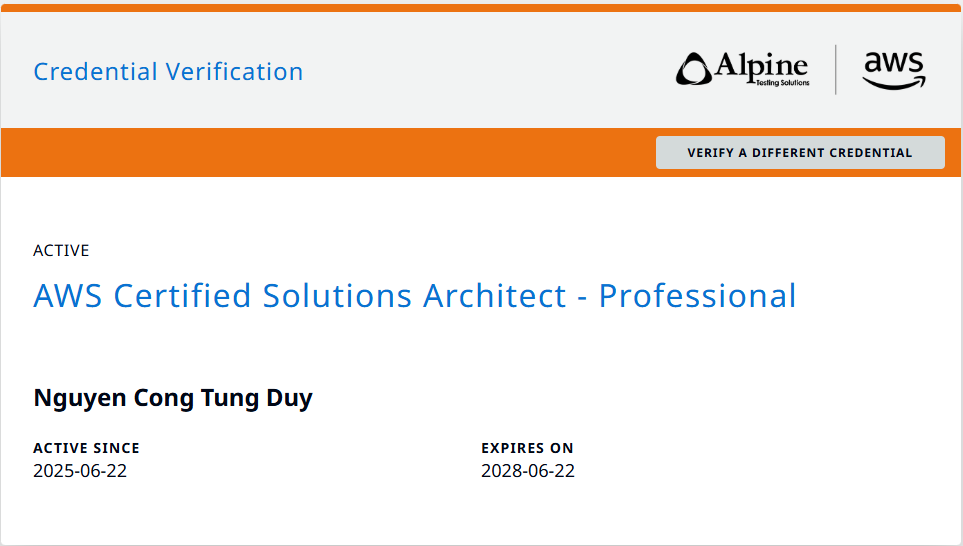Click the thin orange stripe at page top

480,8
